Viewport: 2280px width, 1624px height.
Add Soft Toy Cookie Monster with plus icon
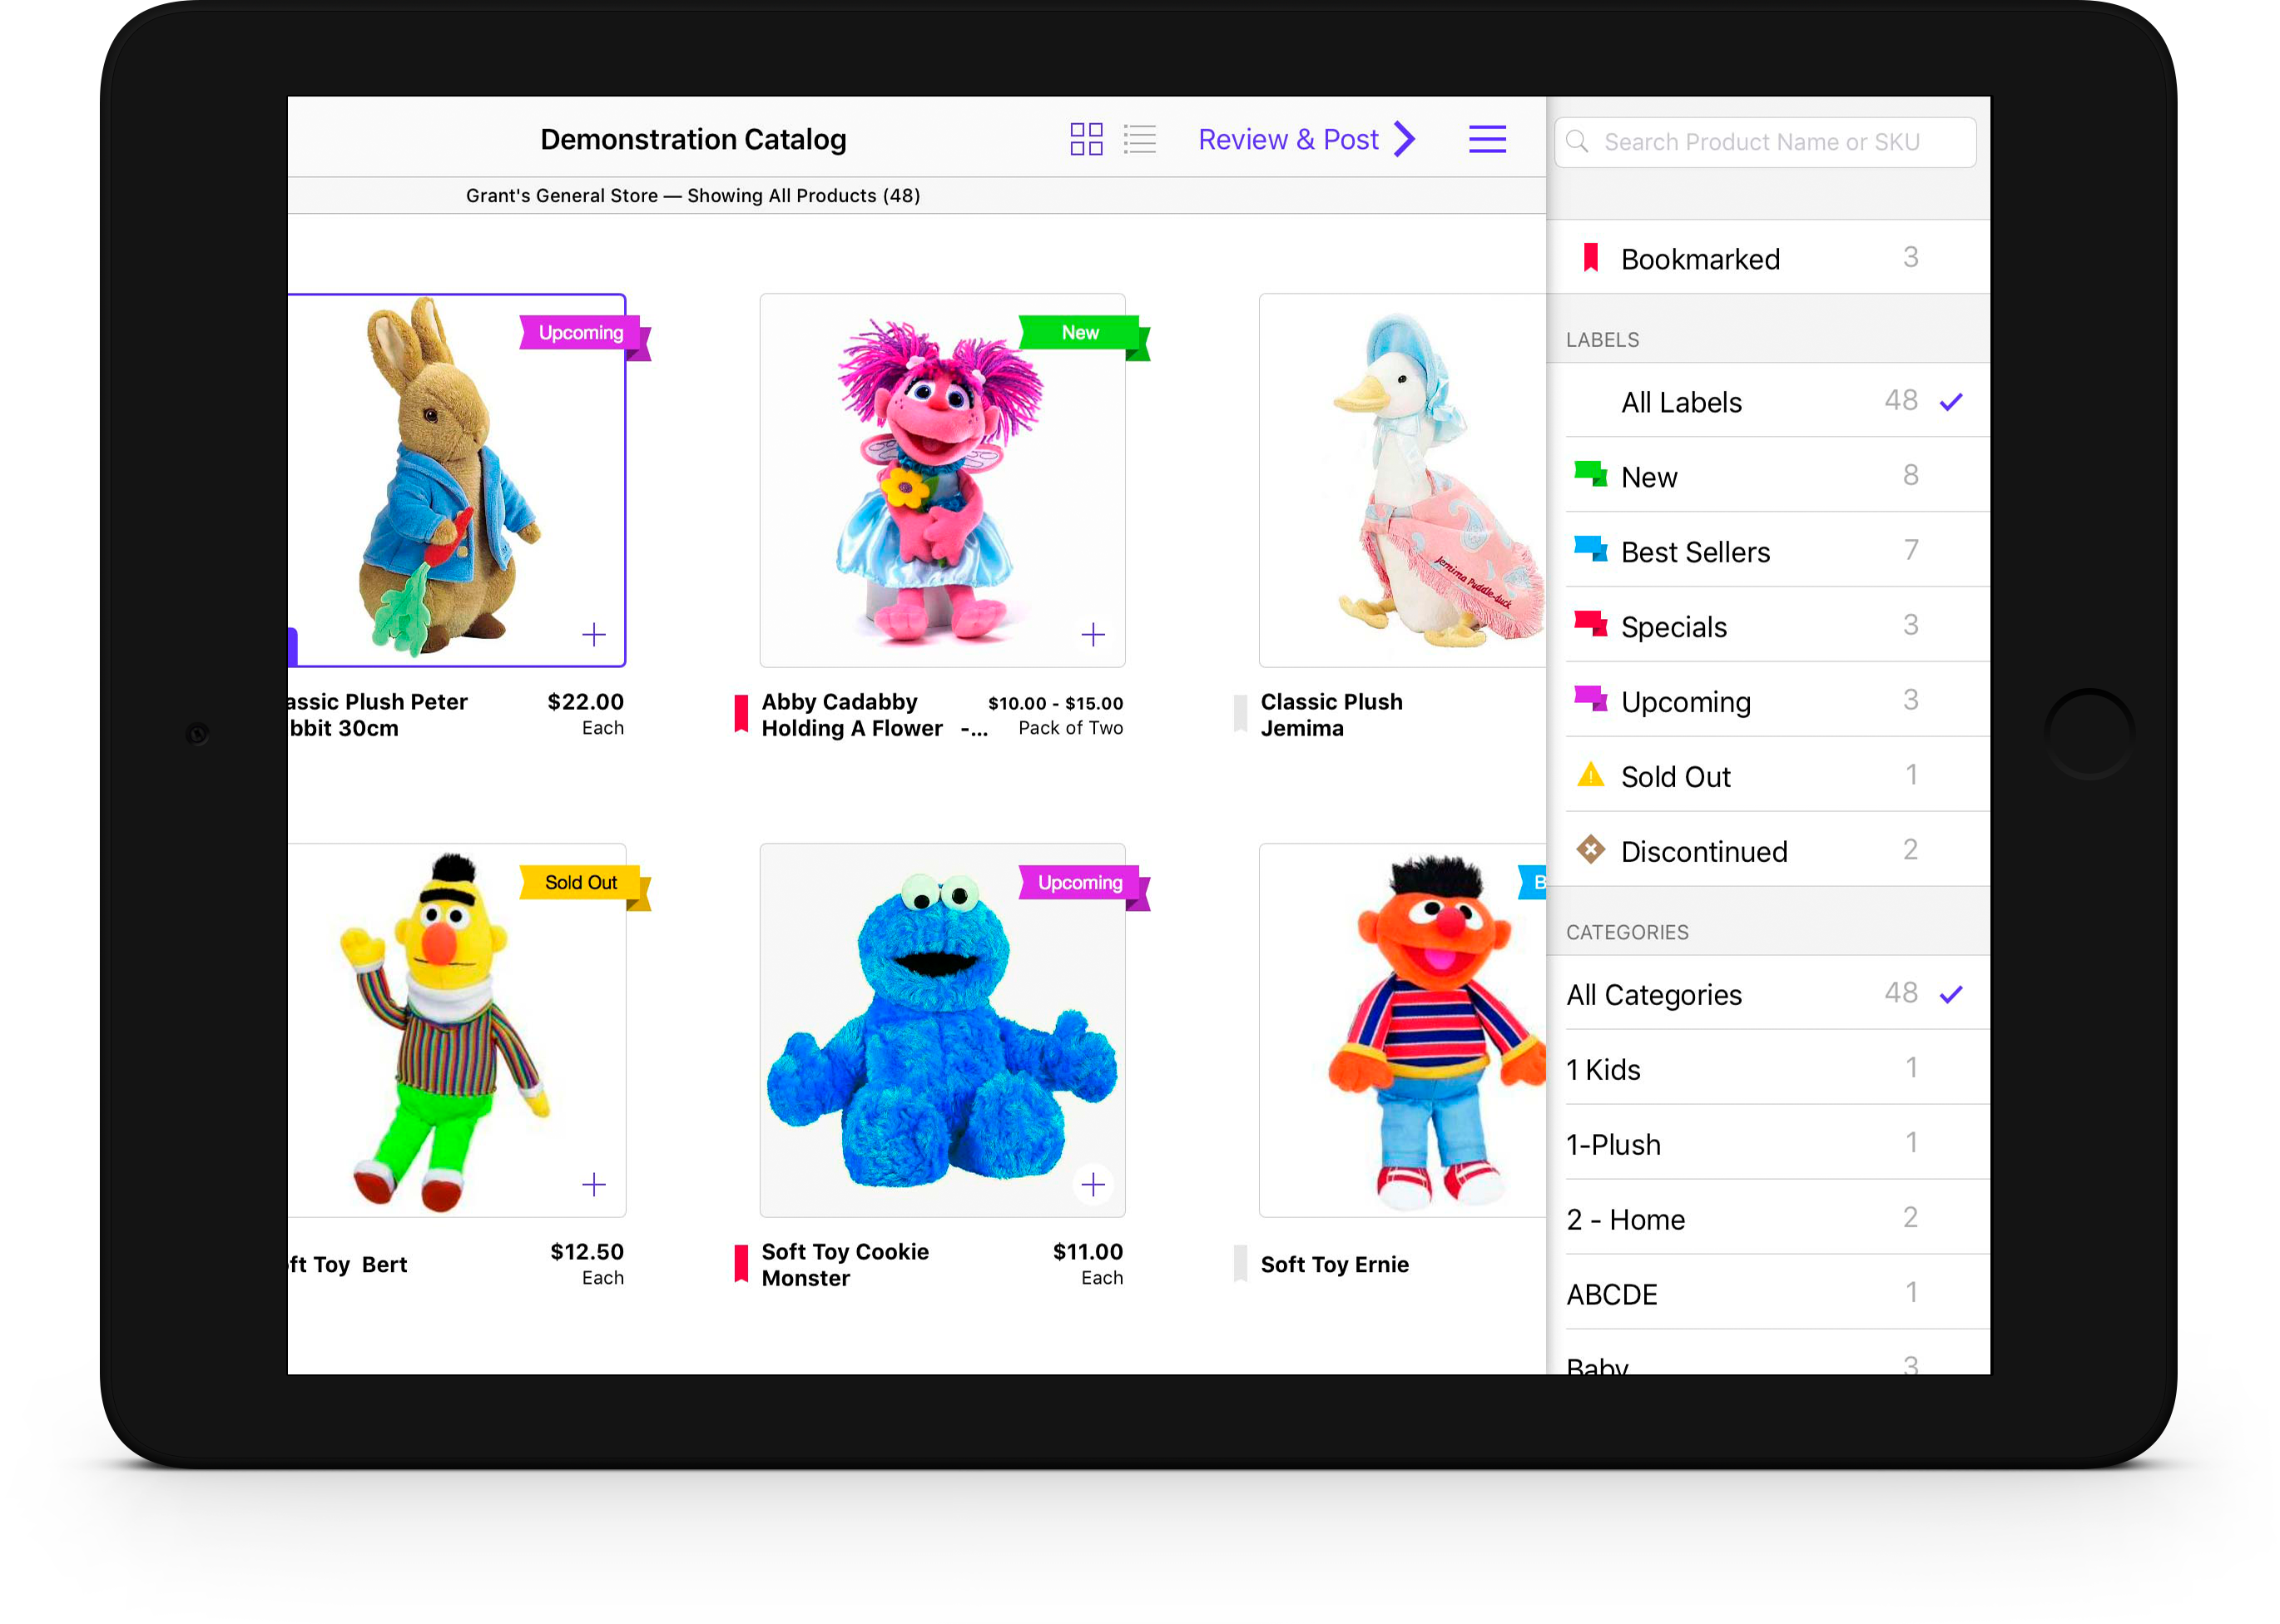[1093, 1185]
